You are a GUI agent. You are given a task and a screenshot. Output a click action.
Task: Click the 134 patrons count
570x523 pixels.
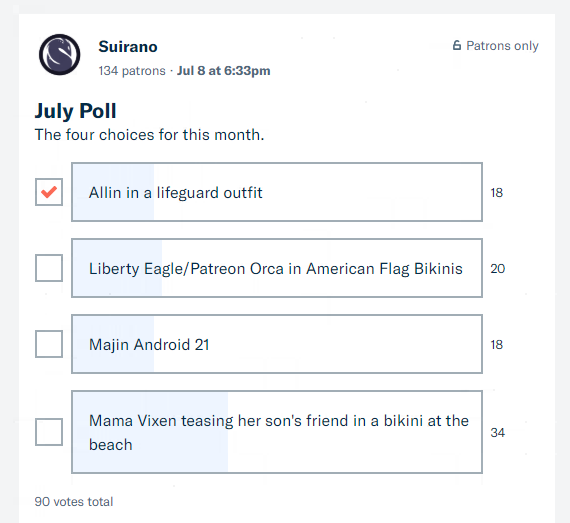click(132, 71)
